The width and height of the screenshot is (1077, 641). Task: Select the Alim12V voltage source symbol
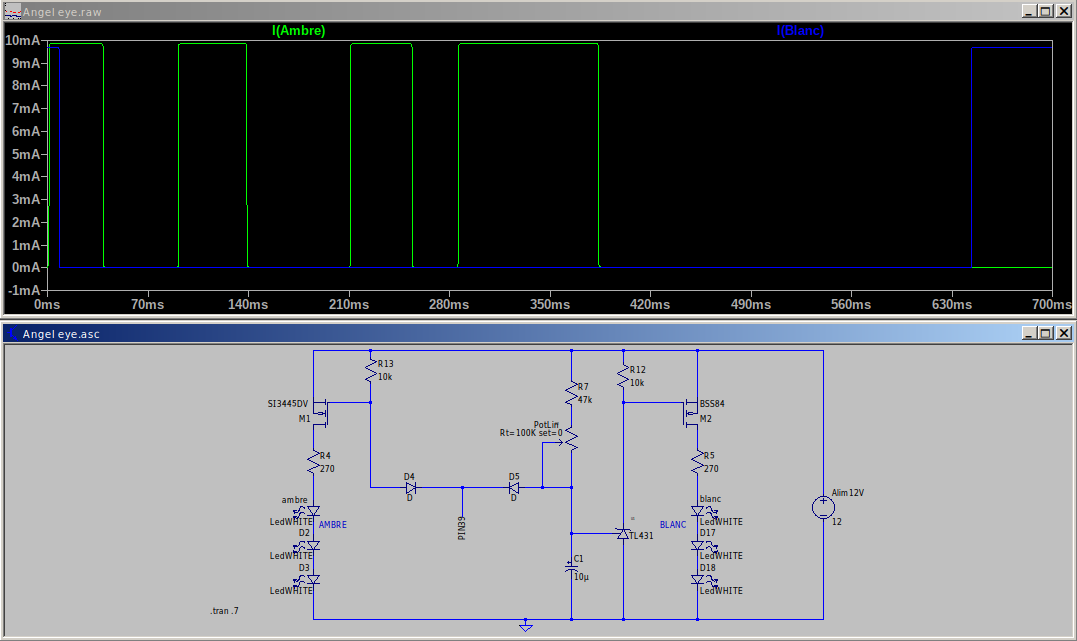tap(823, 508)
